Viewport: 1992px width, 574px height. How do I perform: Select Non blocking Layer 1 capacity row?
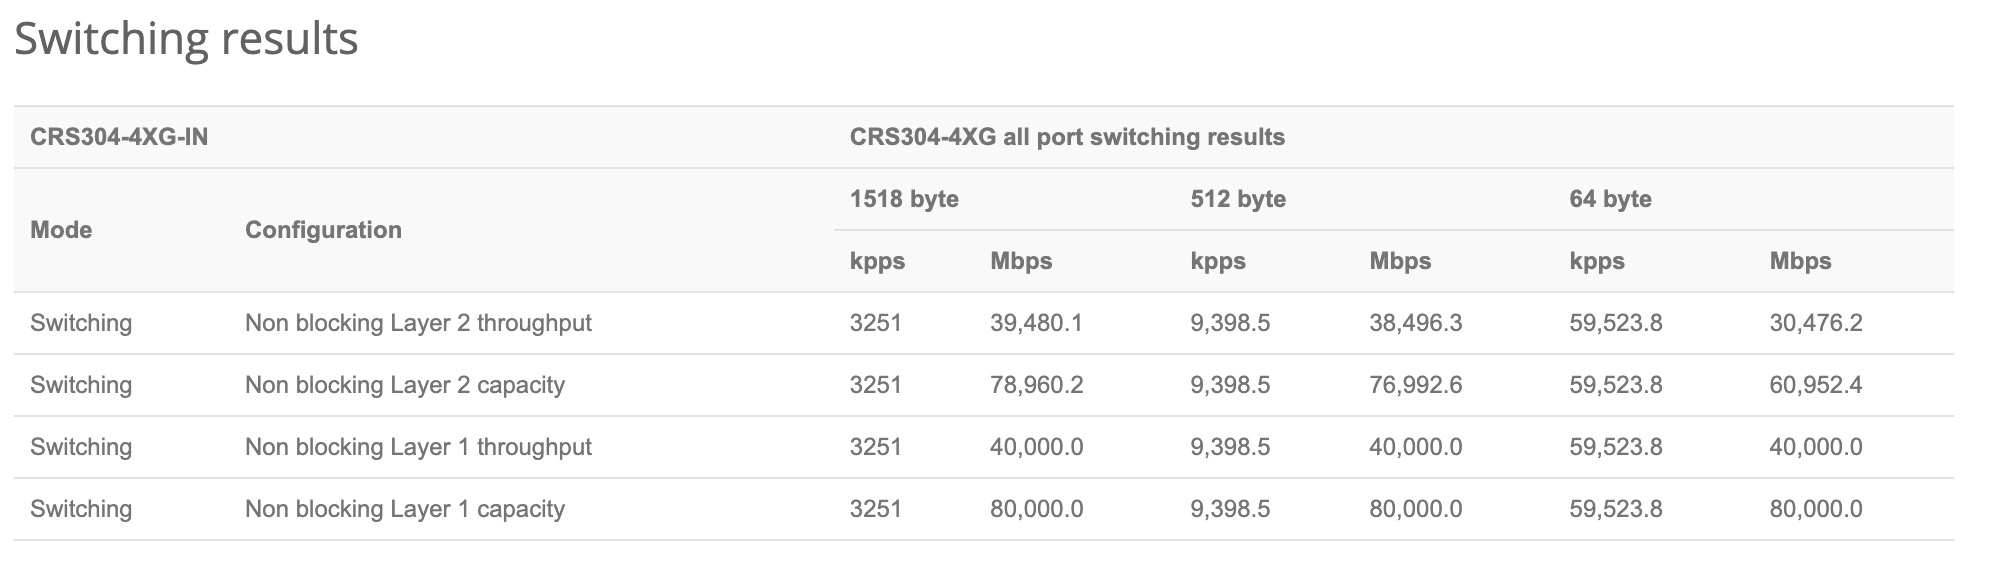405,509
